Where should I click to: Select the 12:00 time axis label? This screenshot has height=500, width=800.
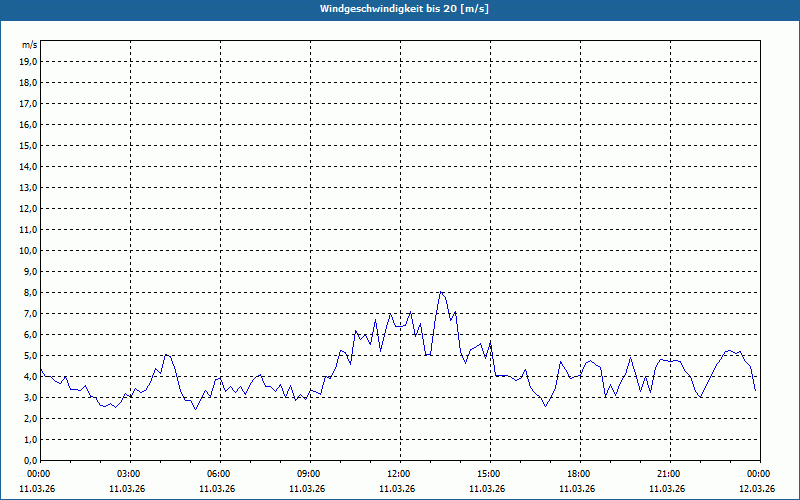coord(399,473)
